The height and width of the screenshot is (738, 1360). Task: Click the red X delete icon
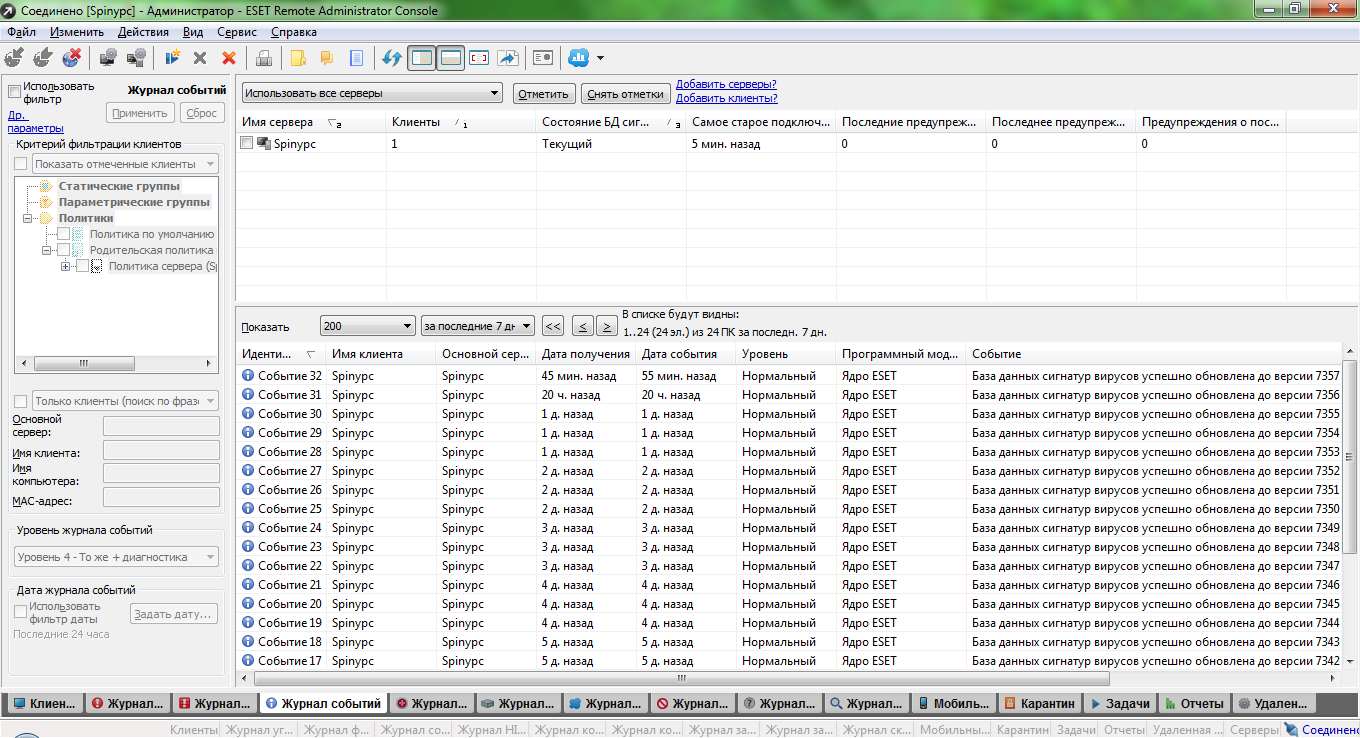point(229,58)
